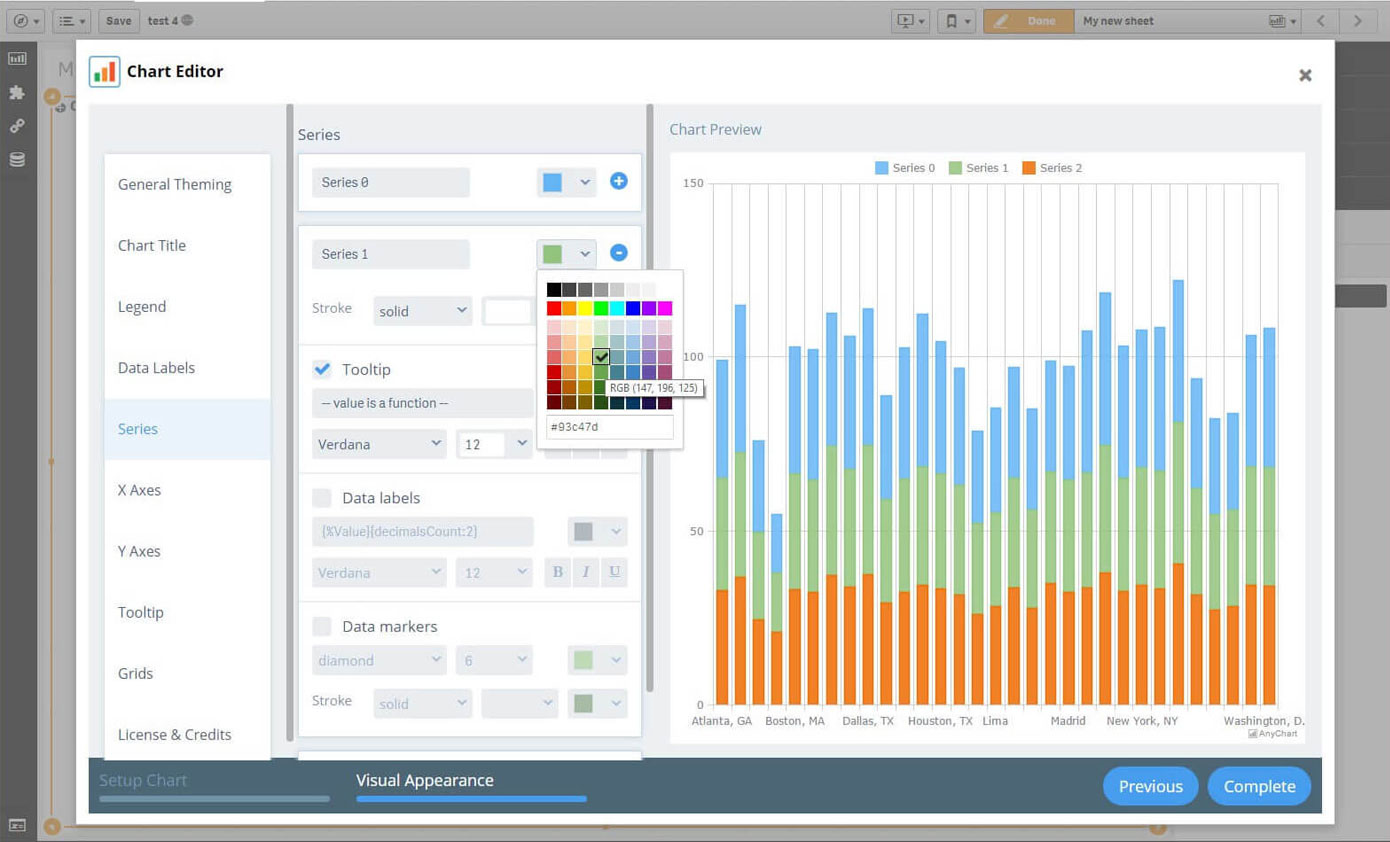Enable the Data markers checkbox
The image size is (1390, 842).
point(322,626)
